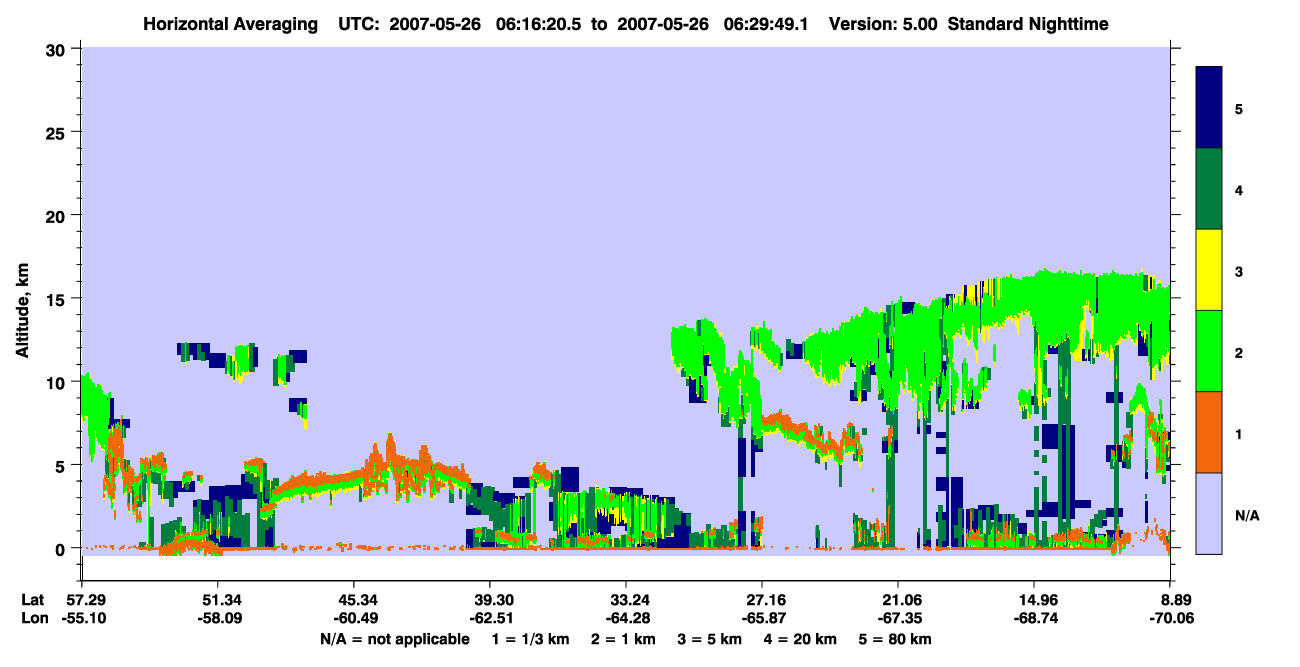Click the lavender N/A color bar segment

click(x=1209, y=513)
